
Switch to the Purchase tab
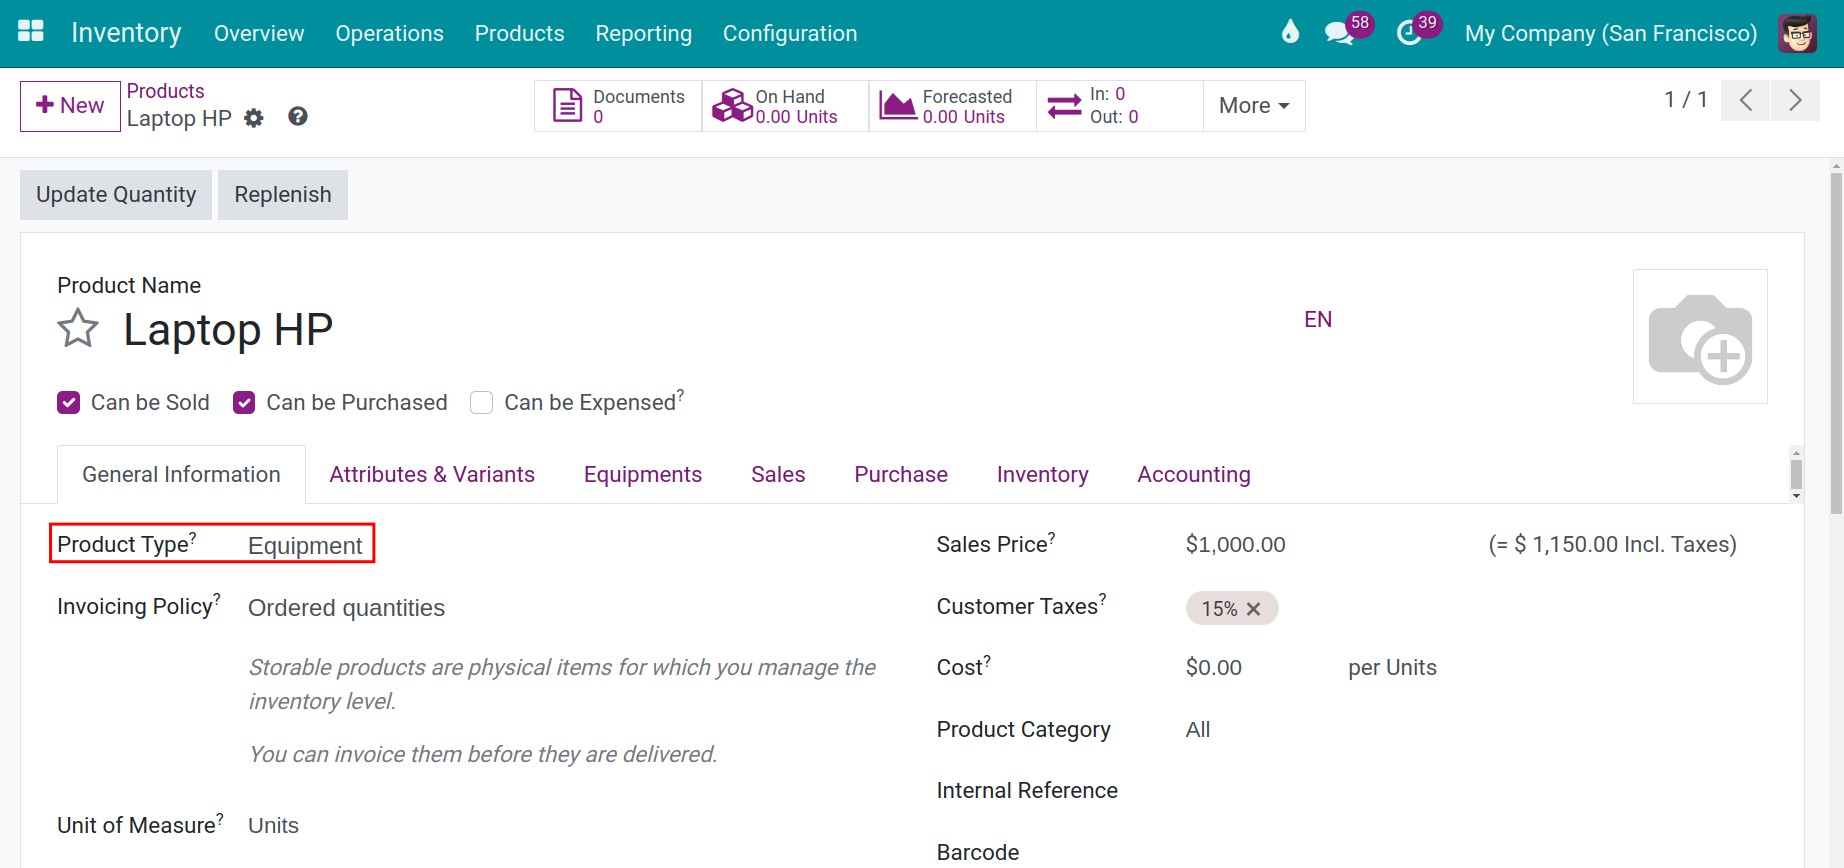coord(901,474)
